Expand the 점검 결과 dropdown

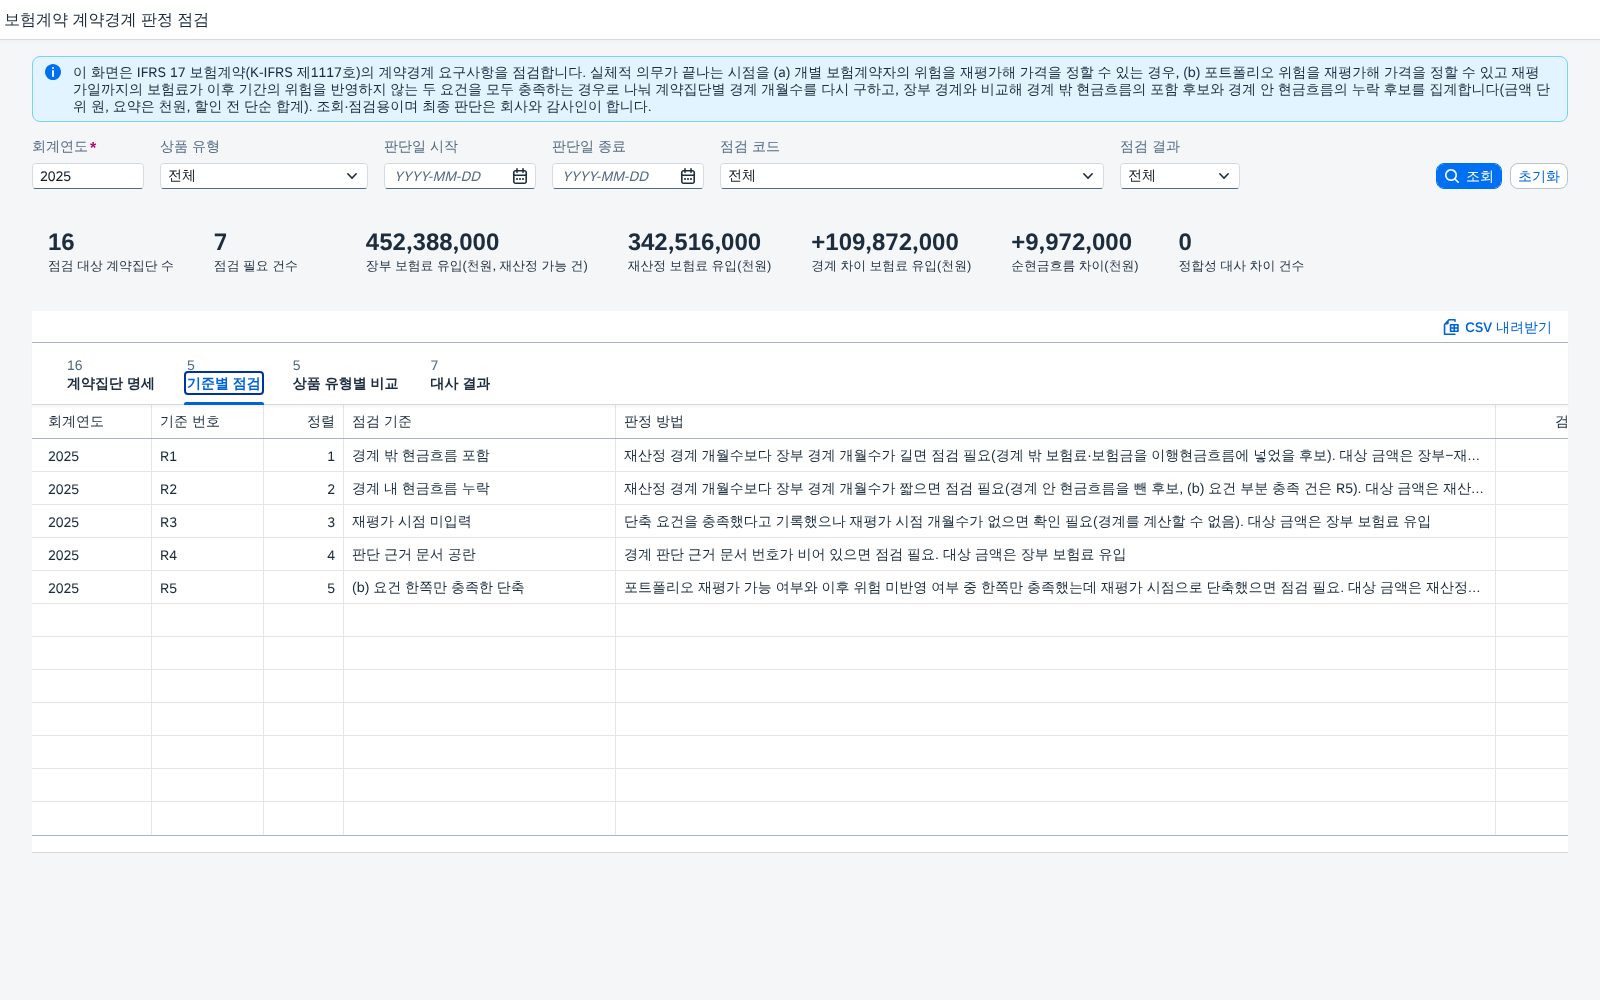coord(1224,176)
